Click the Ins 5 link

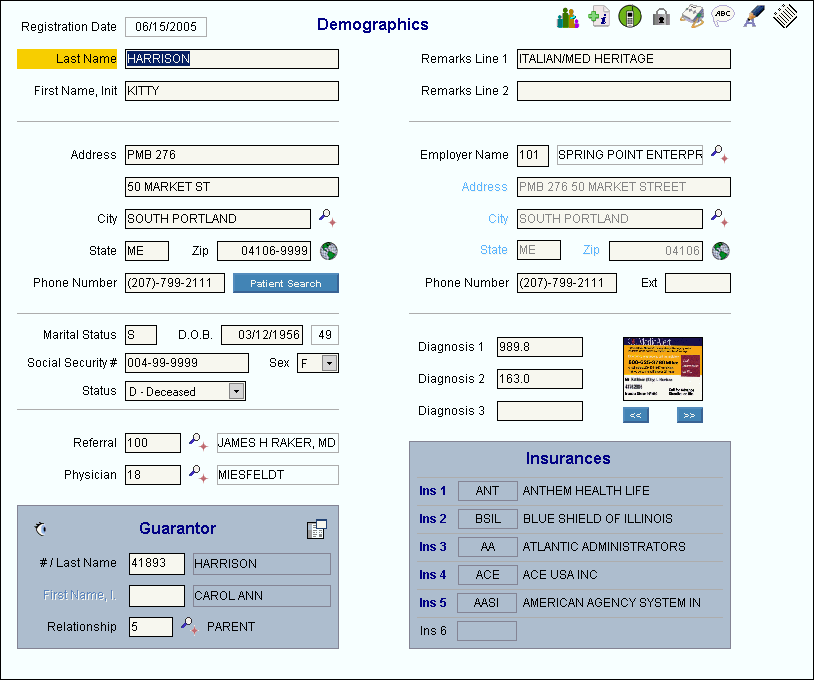click(x=432, y=603)
